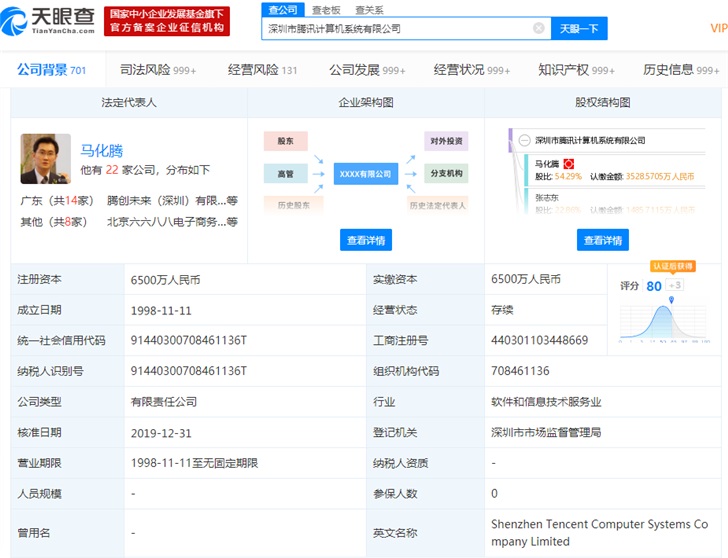This screenshot has height=558, width=728.
Task: Click the XXXX有限公司 center box
Action: coord(365,174)
